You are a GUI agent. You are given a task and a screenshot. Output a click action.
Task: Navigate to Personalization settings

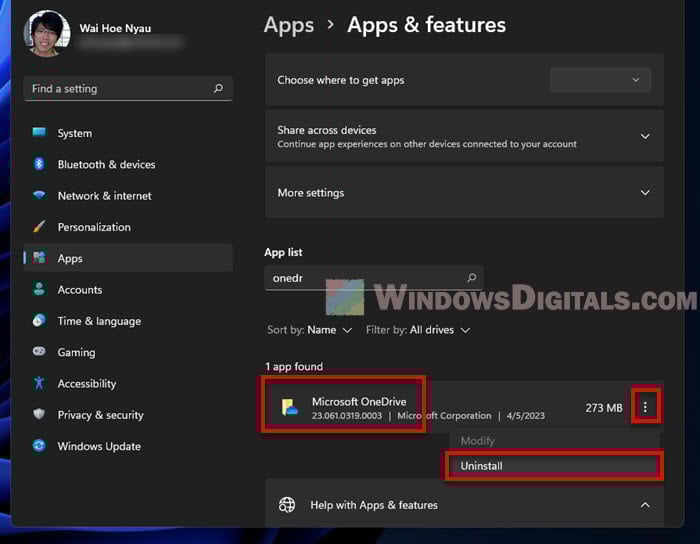point(128,227)
